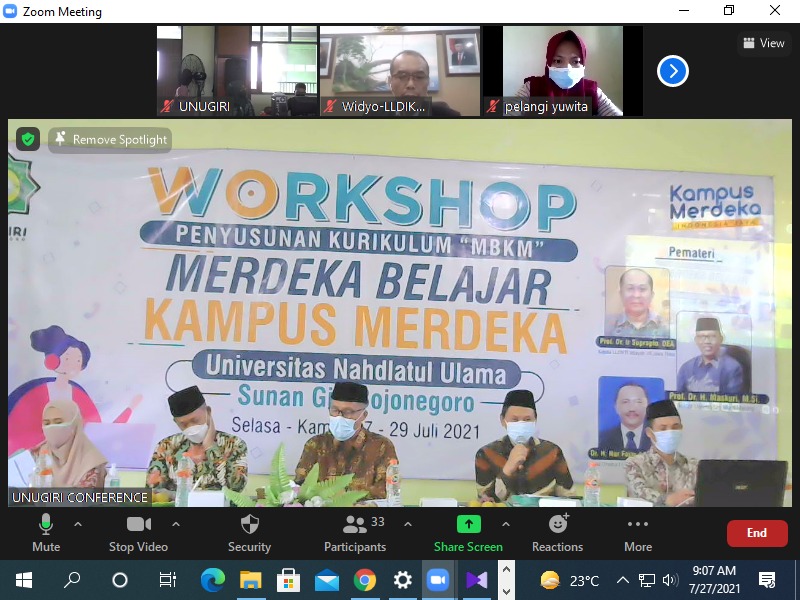Open the More options menu
Viewport: 800px width, 600px height.
(x=638, y=534)
